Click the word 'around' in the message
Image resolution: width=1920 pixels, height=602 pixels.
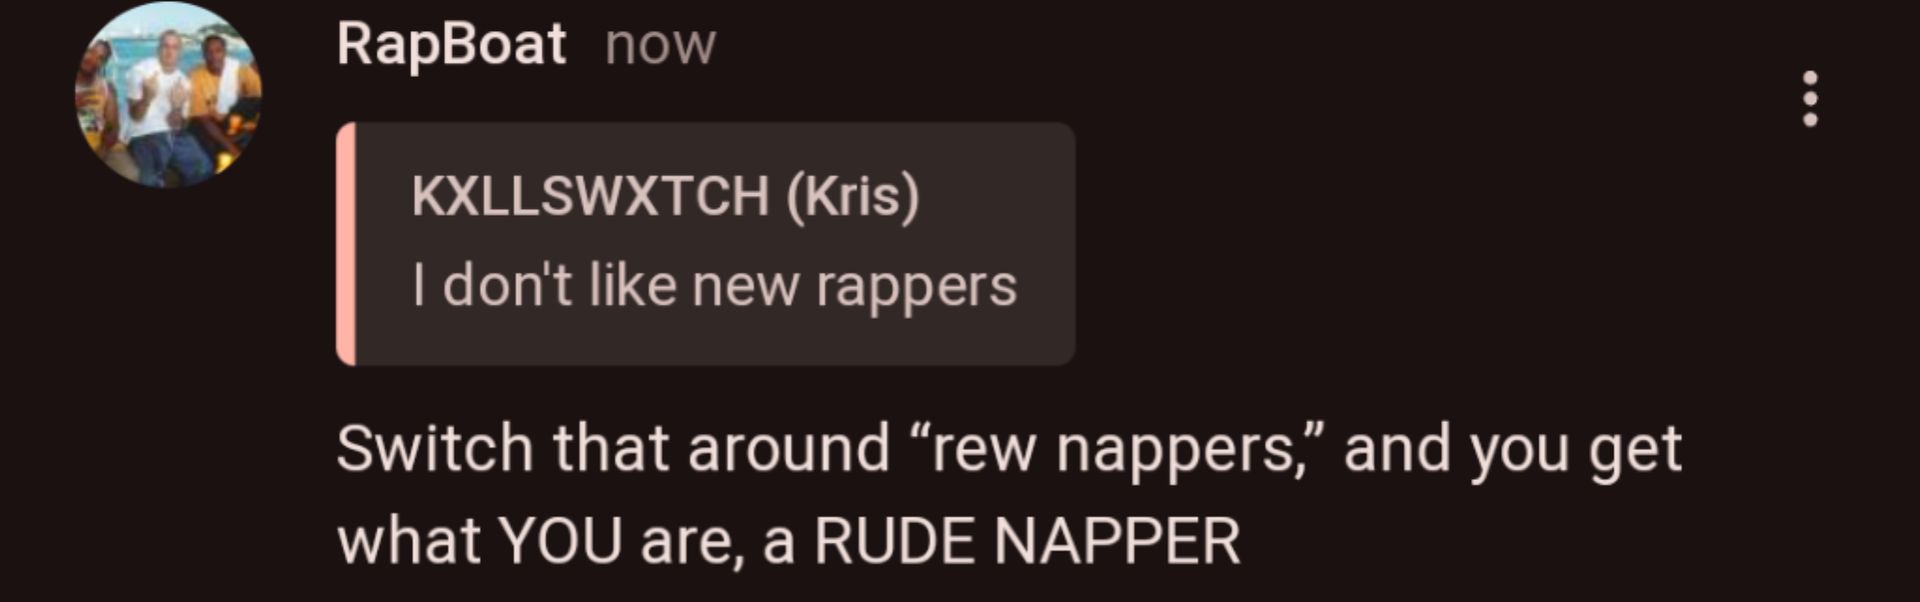pyautogui.click(x=788, y=449)
